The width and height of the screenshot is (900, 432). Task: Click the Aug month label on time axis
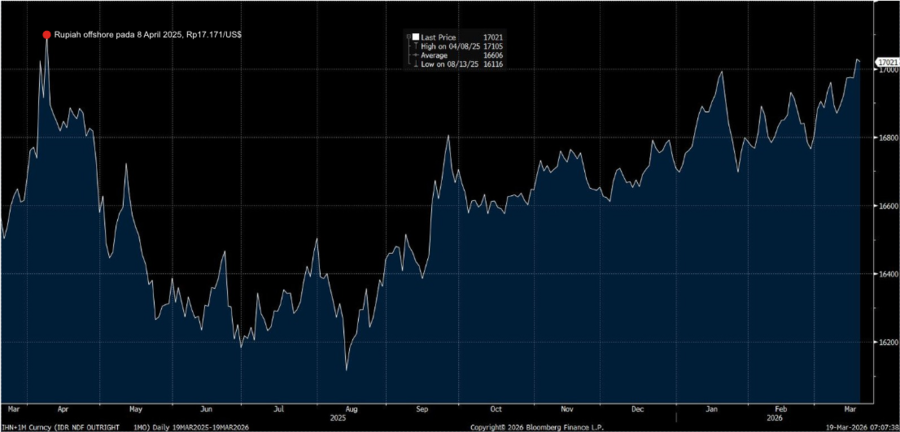(347, 408)
